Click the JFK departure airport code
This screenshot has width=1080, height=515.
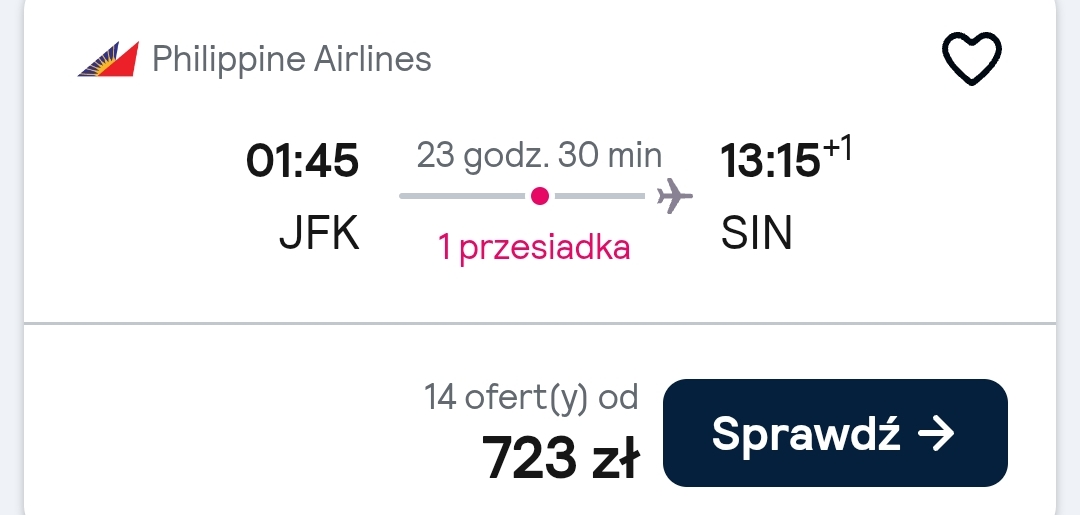point(320,234)
